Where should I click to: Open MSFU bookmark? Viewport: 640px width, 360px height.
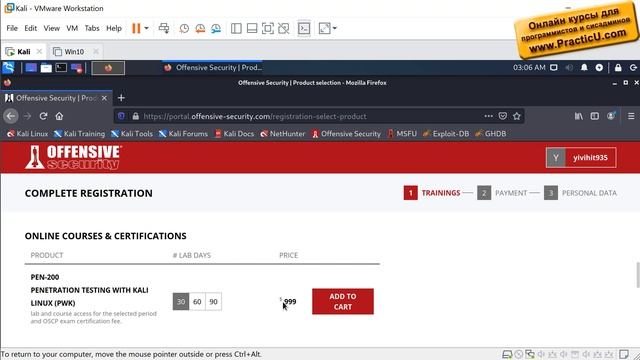(402, 133)
